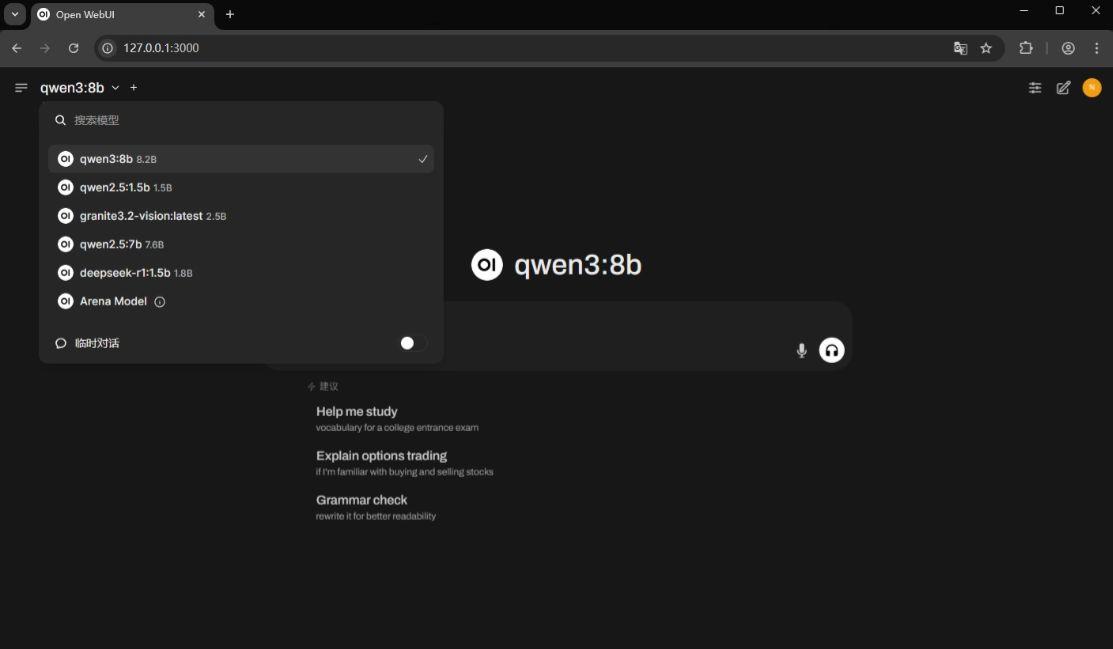Select qwen2.5:1.5b from model list
1113x649 pixels.
(115, 187)
